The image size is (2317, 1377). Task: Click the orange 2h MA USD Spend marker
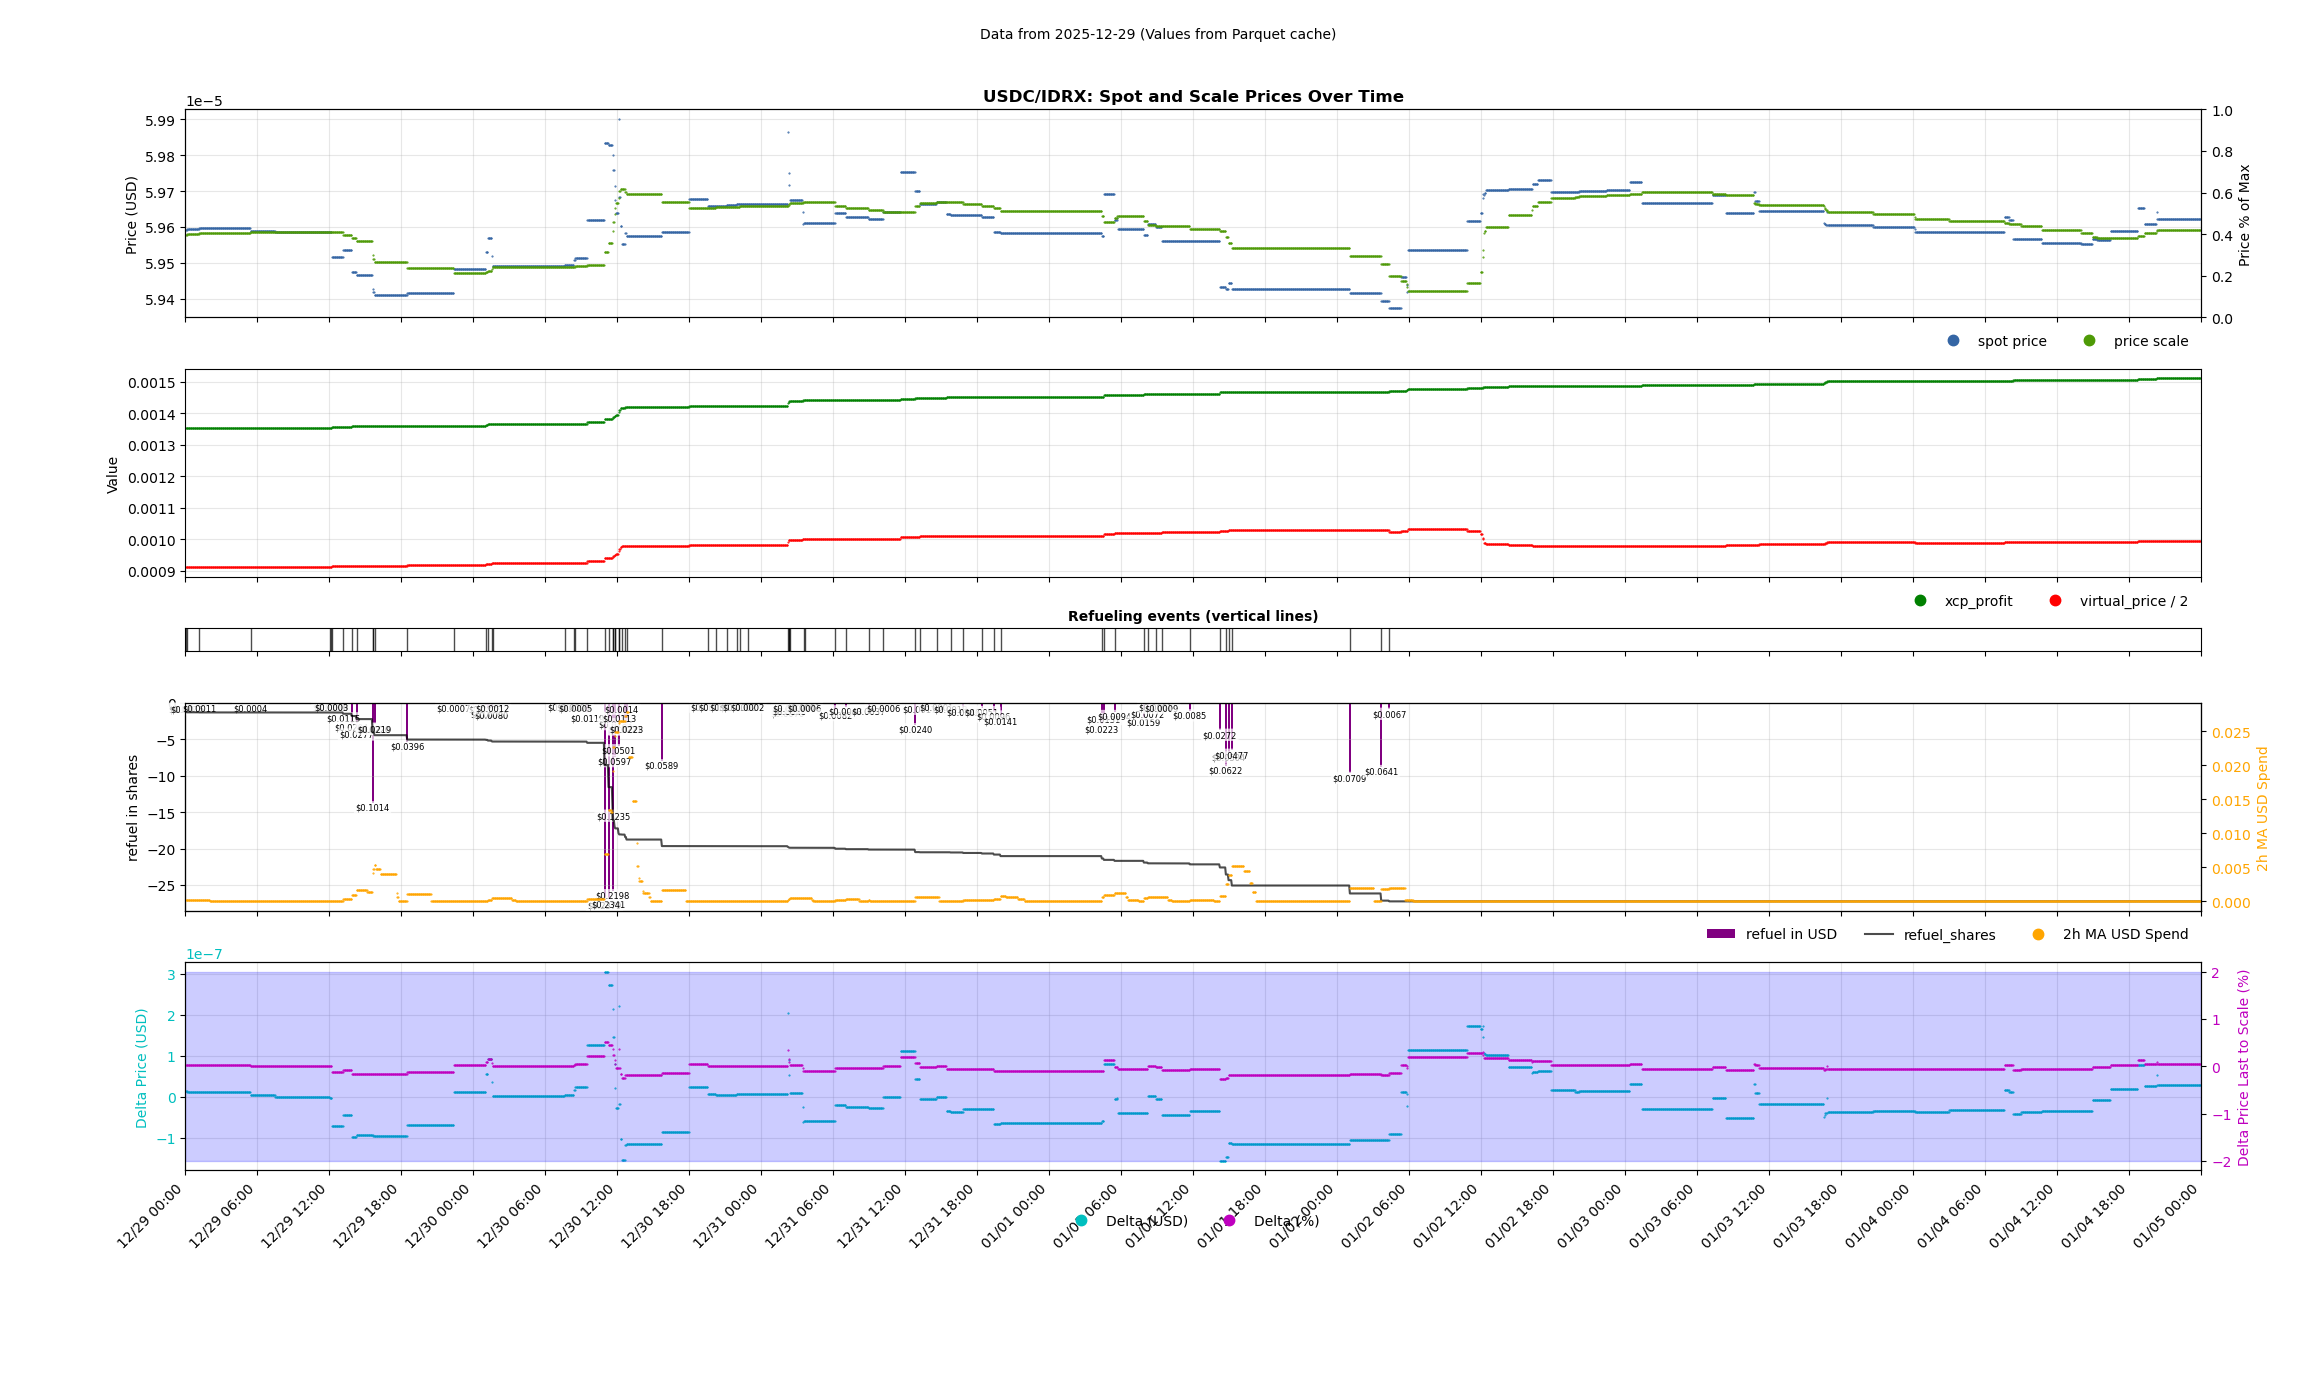2038,935
